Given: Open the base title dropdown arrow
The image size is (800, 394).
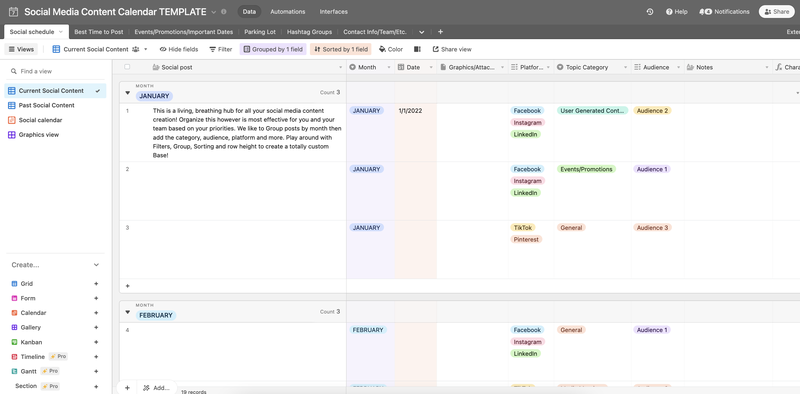Looking at the screenshot, I should [213, 12].
